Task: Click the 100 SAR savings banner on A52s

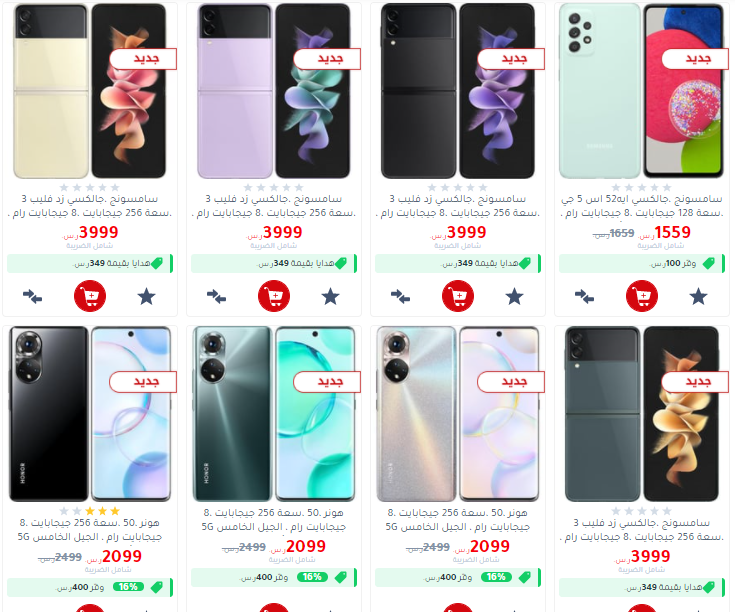Action: tap(642, 263)
